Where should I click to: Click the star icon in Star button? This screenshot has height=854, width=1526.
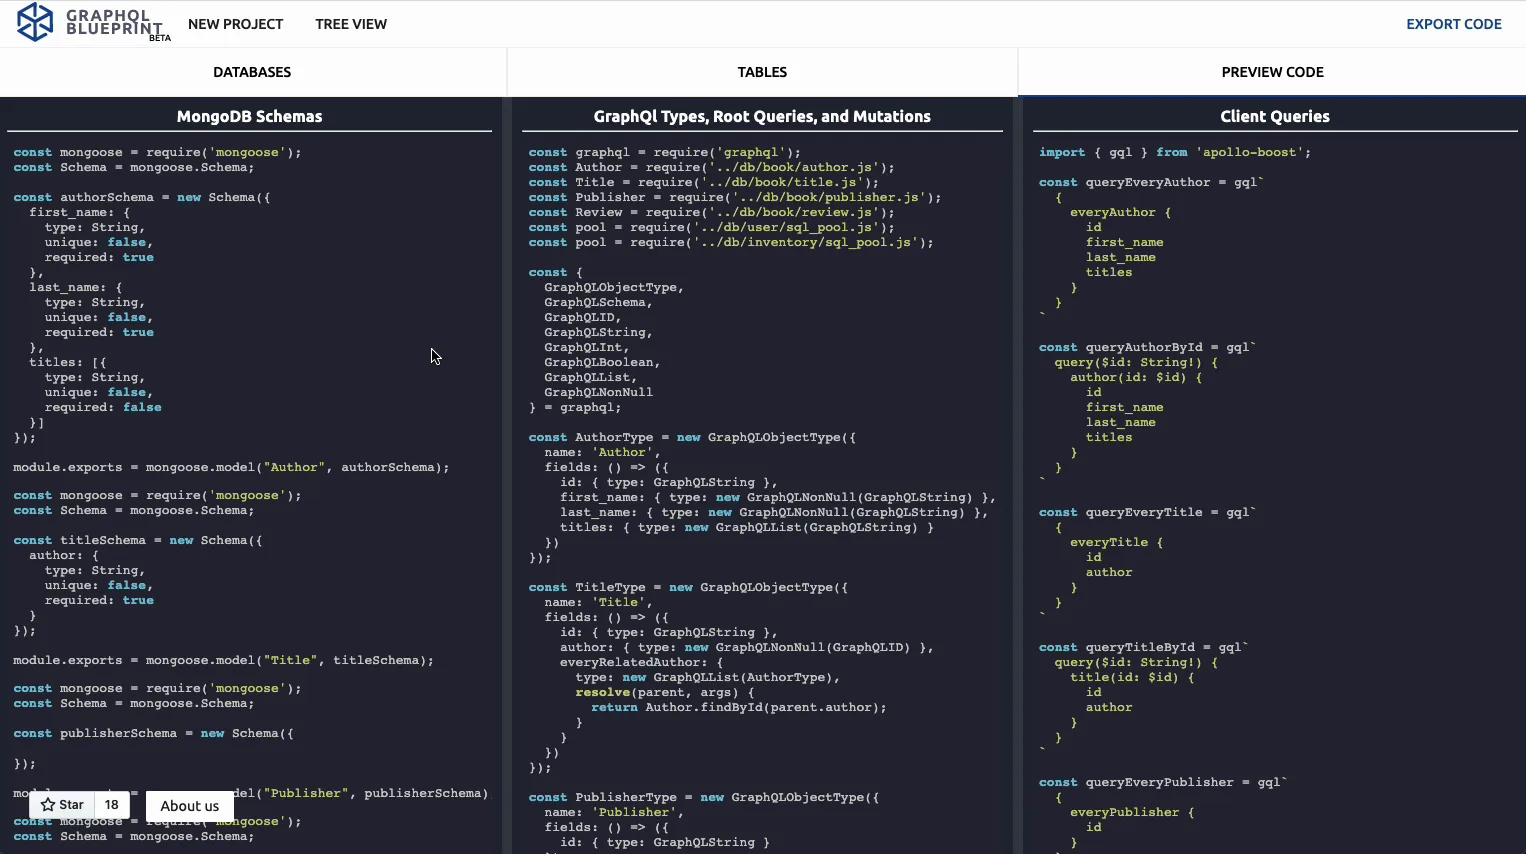tap(48, 805)
